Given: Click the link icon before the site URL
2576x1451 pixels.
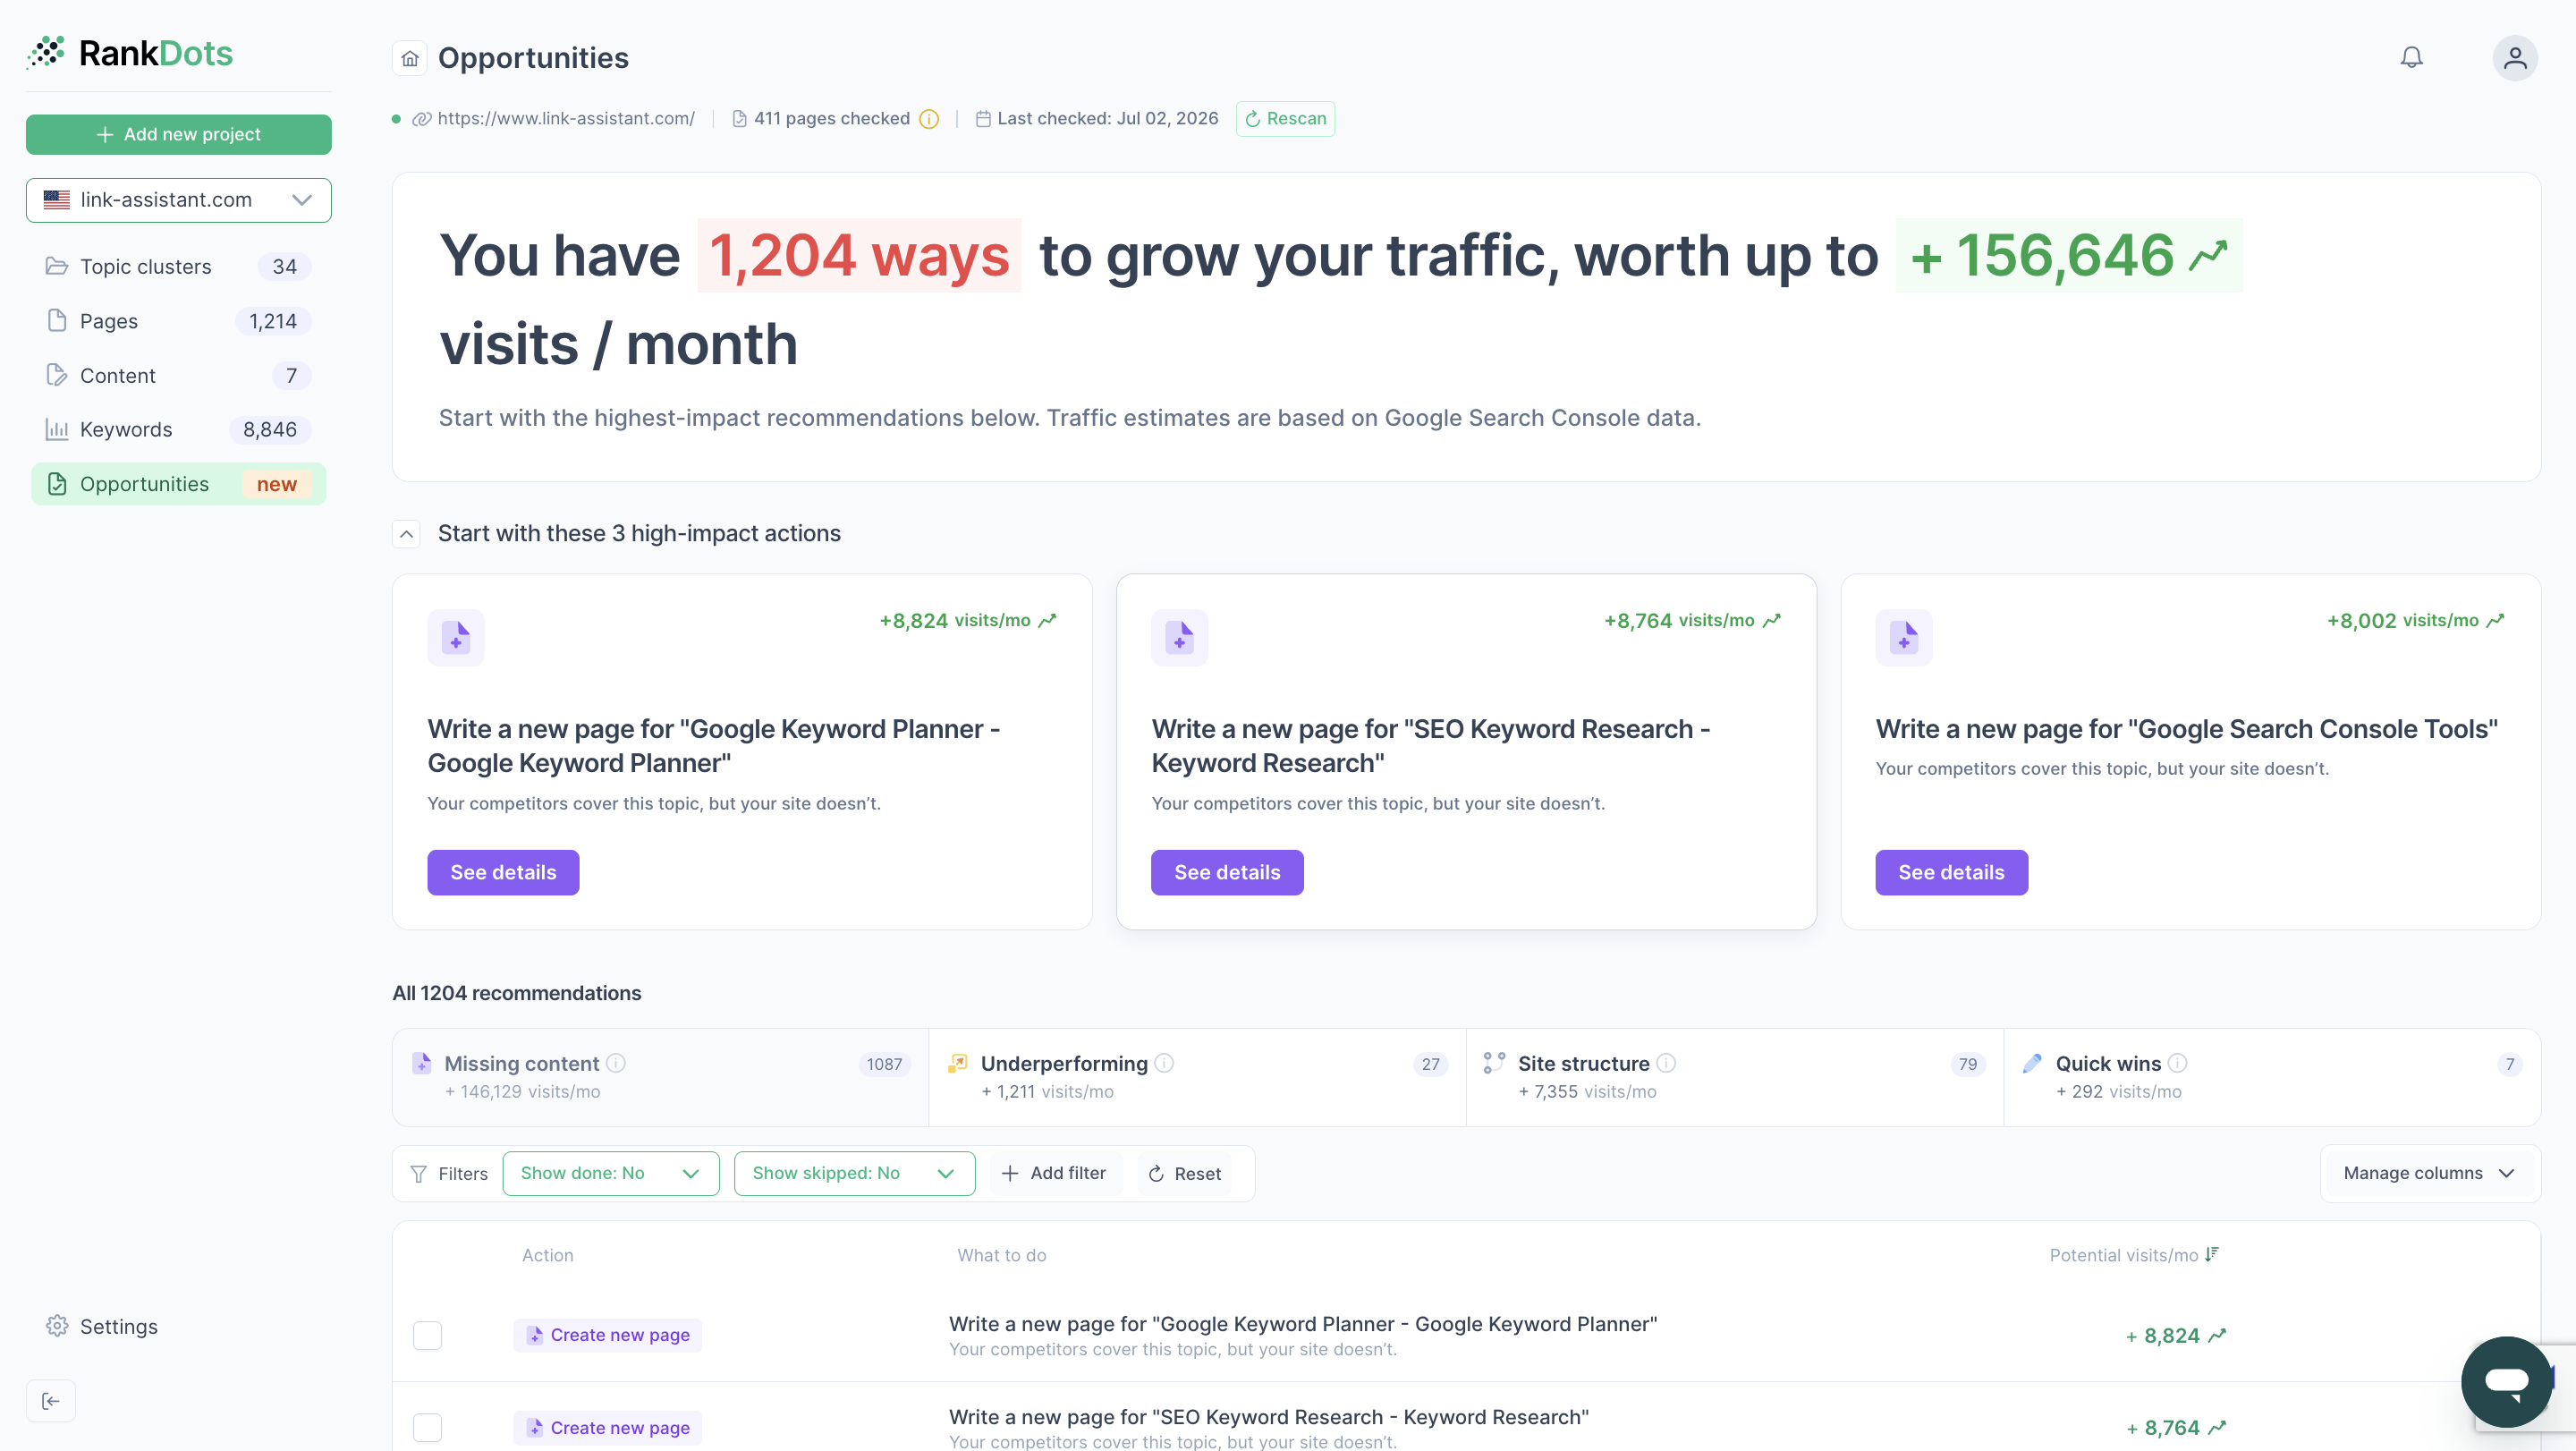Looking at the screenshot, I should tap(422, 119).
